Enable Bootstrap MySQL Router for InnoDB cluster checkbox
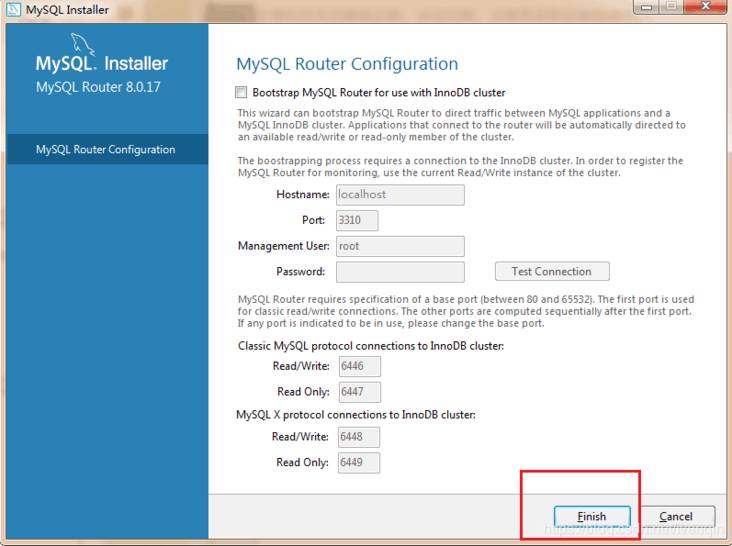 tap(241, 92)
